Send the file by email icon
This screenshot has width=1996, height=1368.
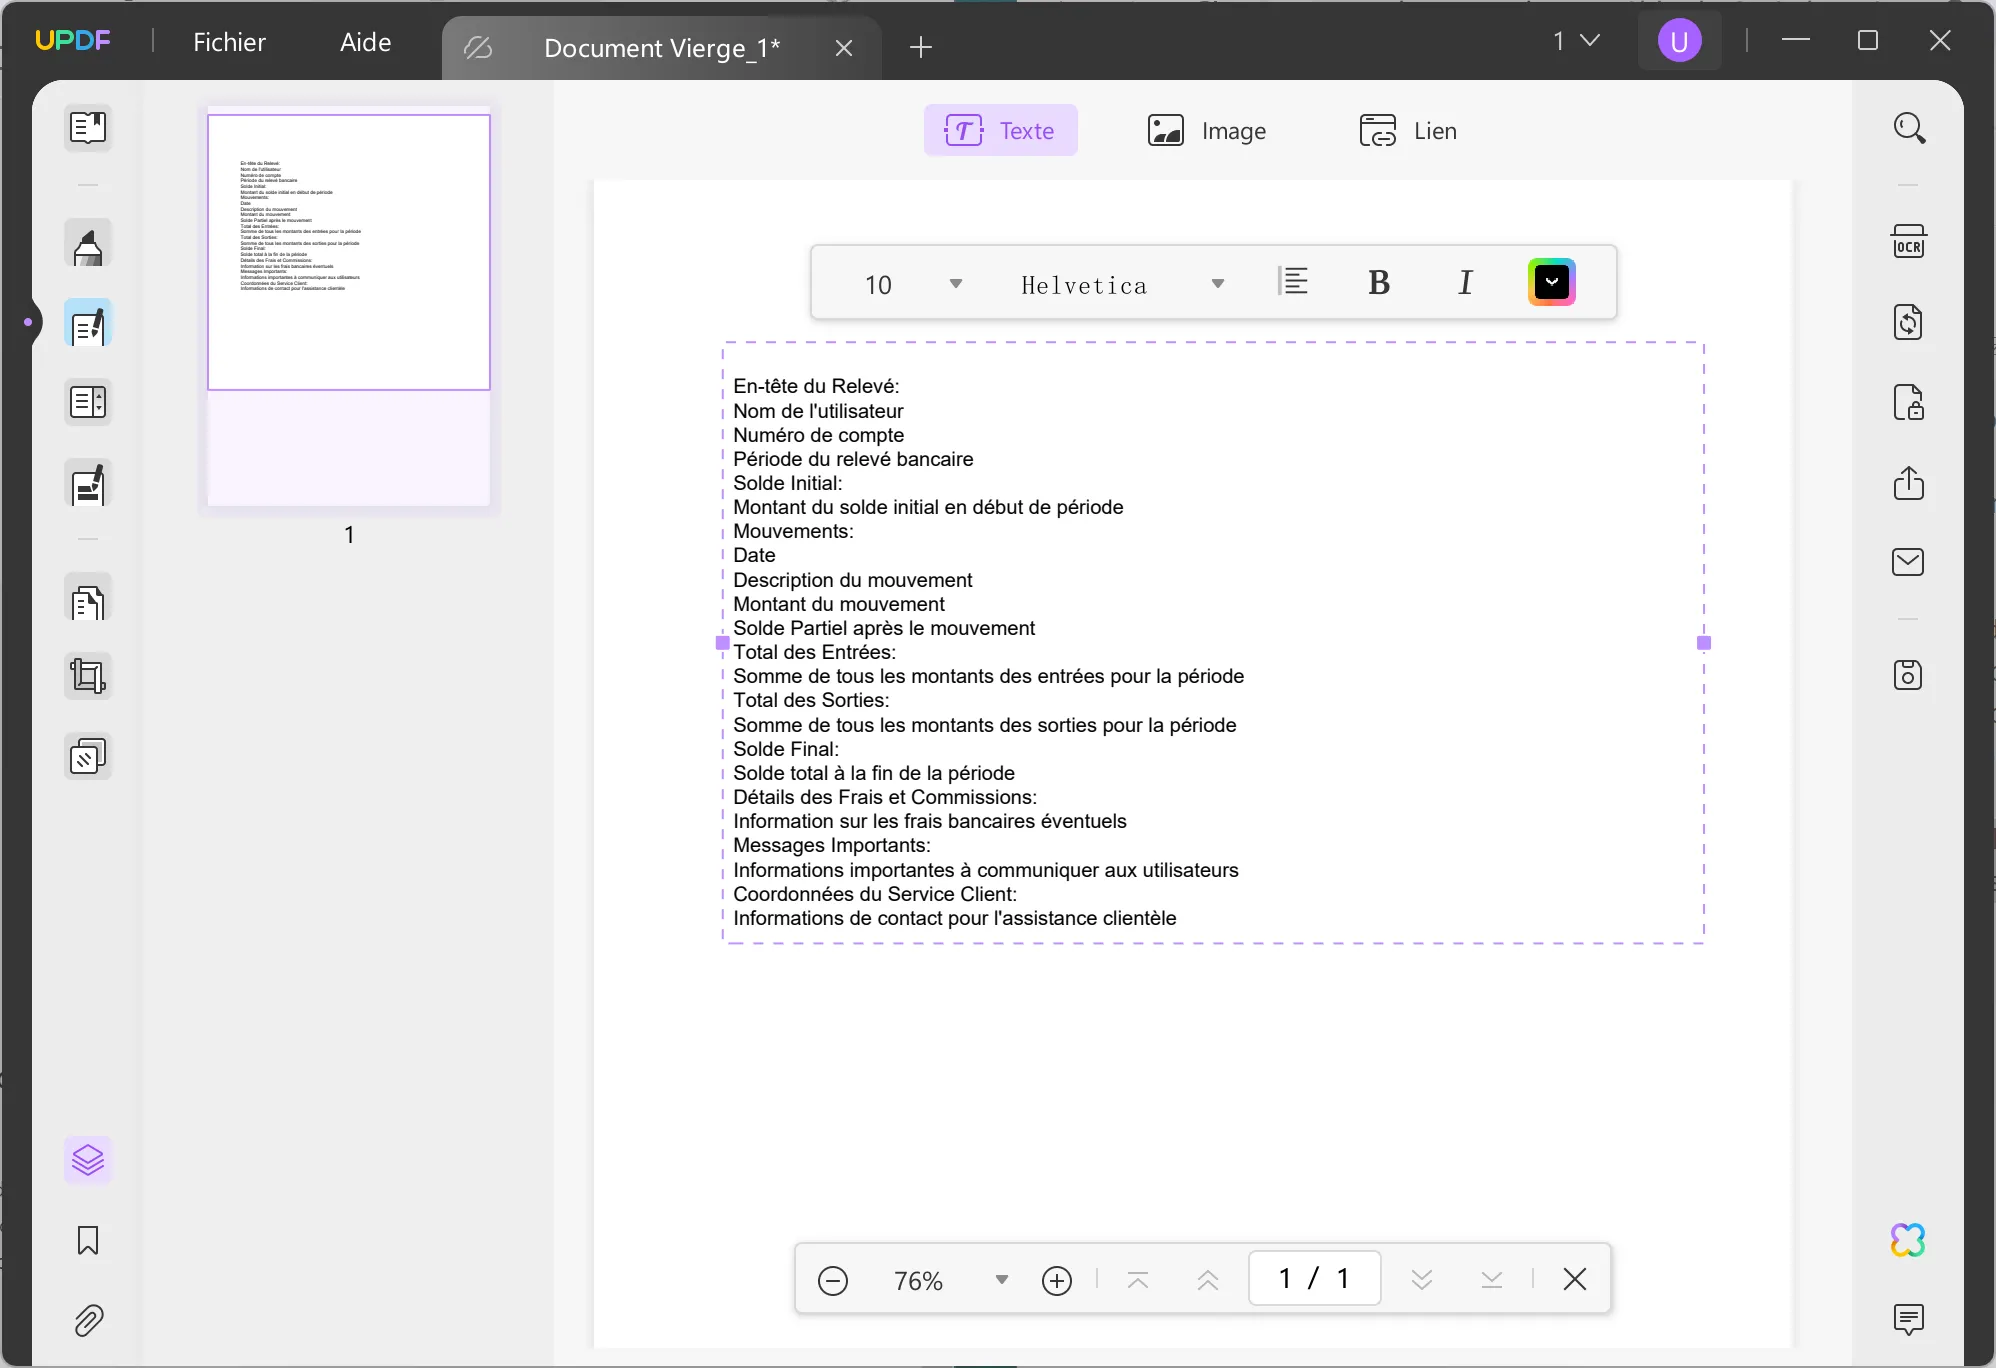[1909, 562]
